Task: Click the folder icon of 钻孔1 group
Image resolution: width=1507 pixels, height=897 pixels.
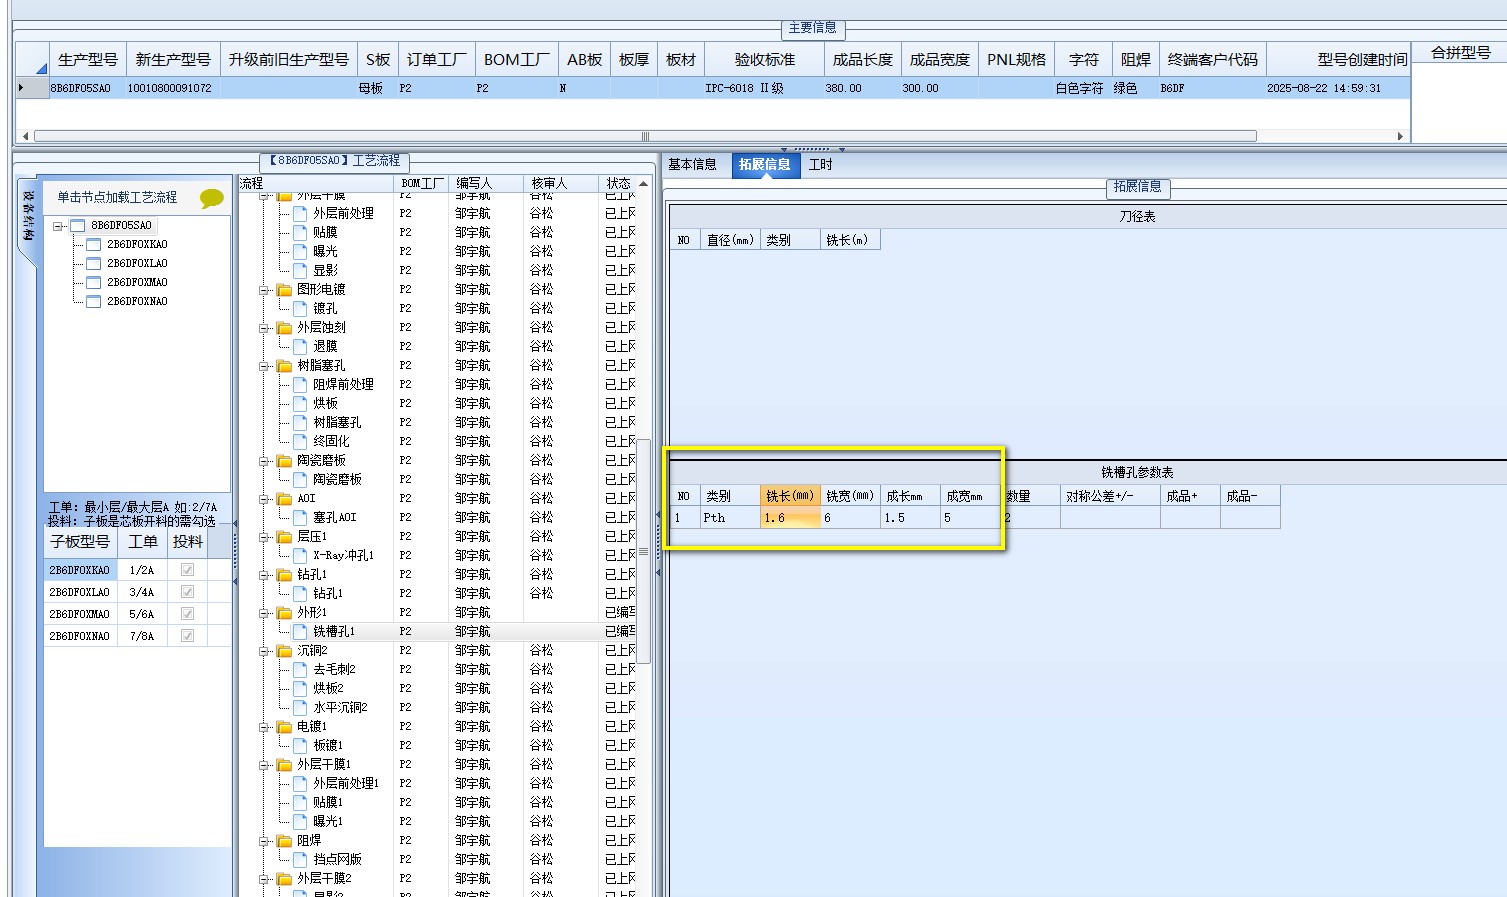Action: pyautogui.click(x=284, y=575)
